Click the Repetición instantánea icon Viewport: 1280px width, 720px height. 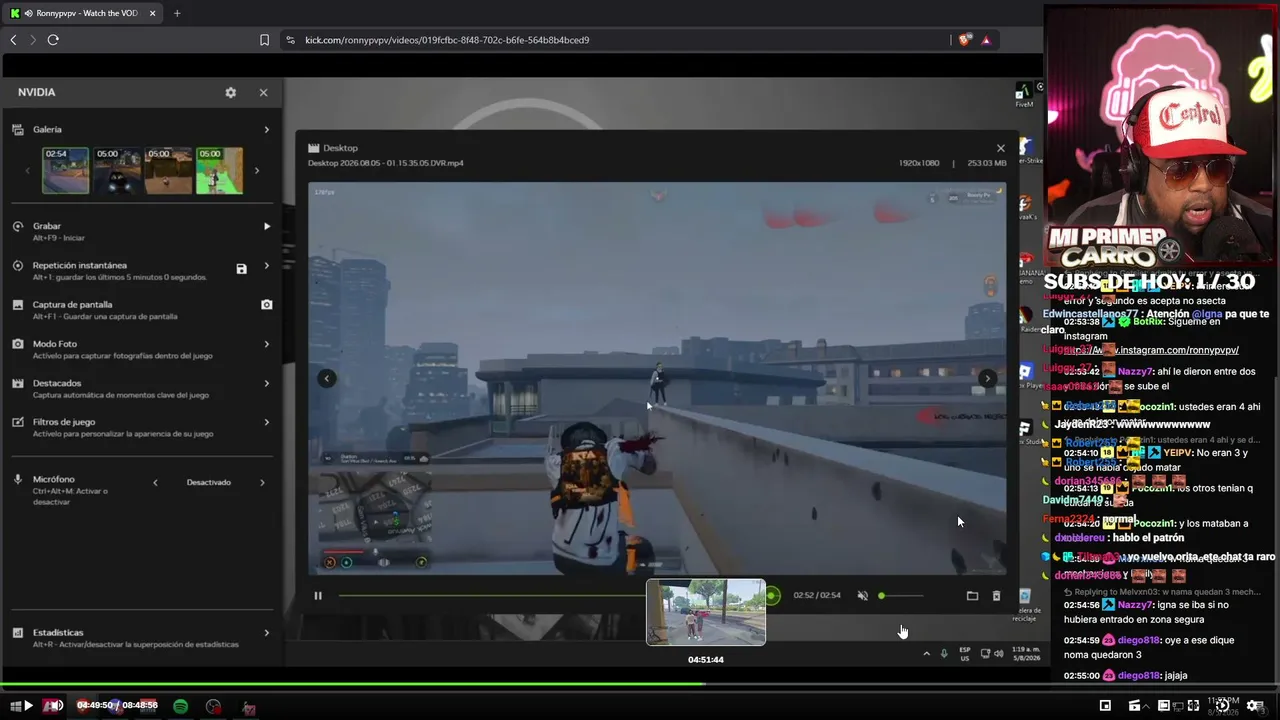pyautogui.click(x=18, y=265)
